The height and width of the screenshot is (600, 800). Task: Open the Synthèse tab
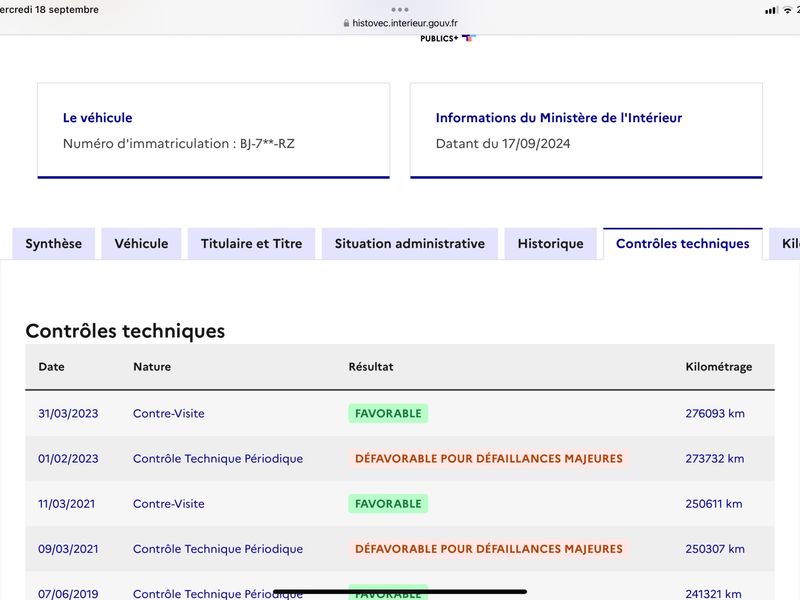tap(54, 244)
